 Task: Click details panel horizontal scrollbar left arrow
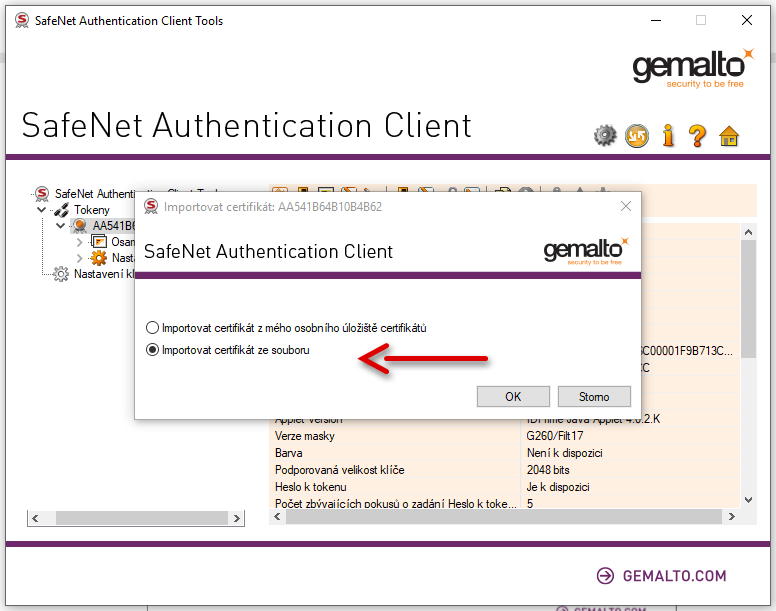(x=277, y=517)
